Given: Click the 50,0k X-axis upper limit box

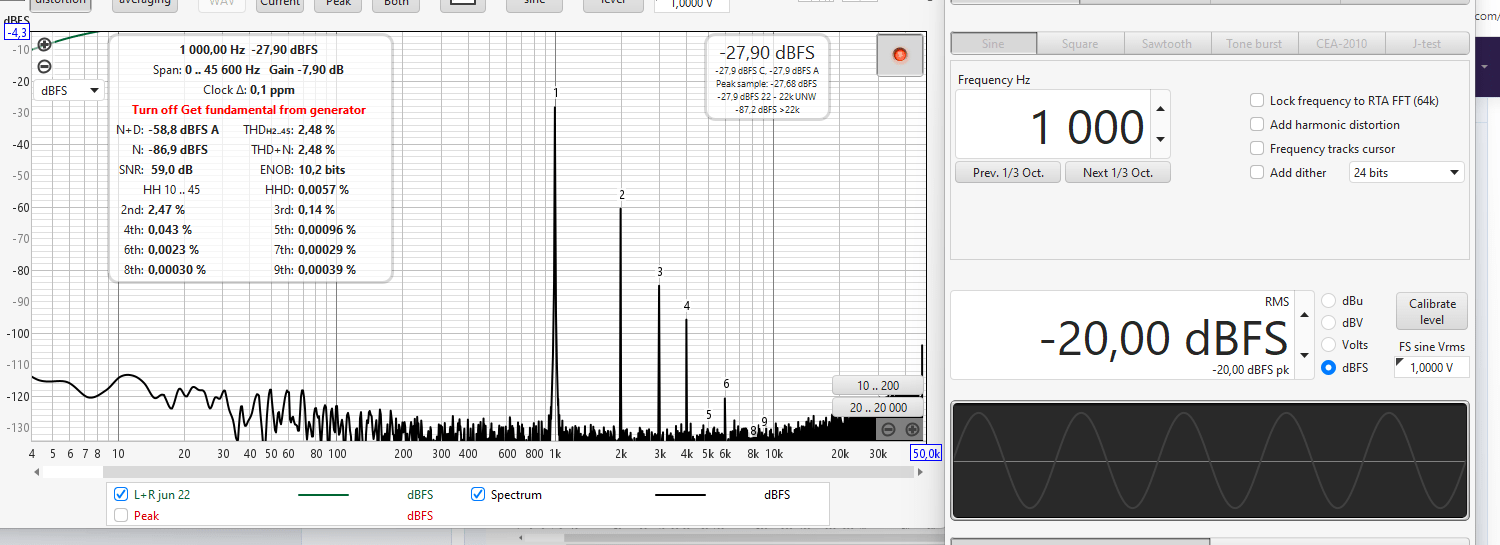Looking at the screenshot, I should [x=926, y=454].
